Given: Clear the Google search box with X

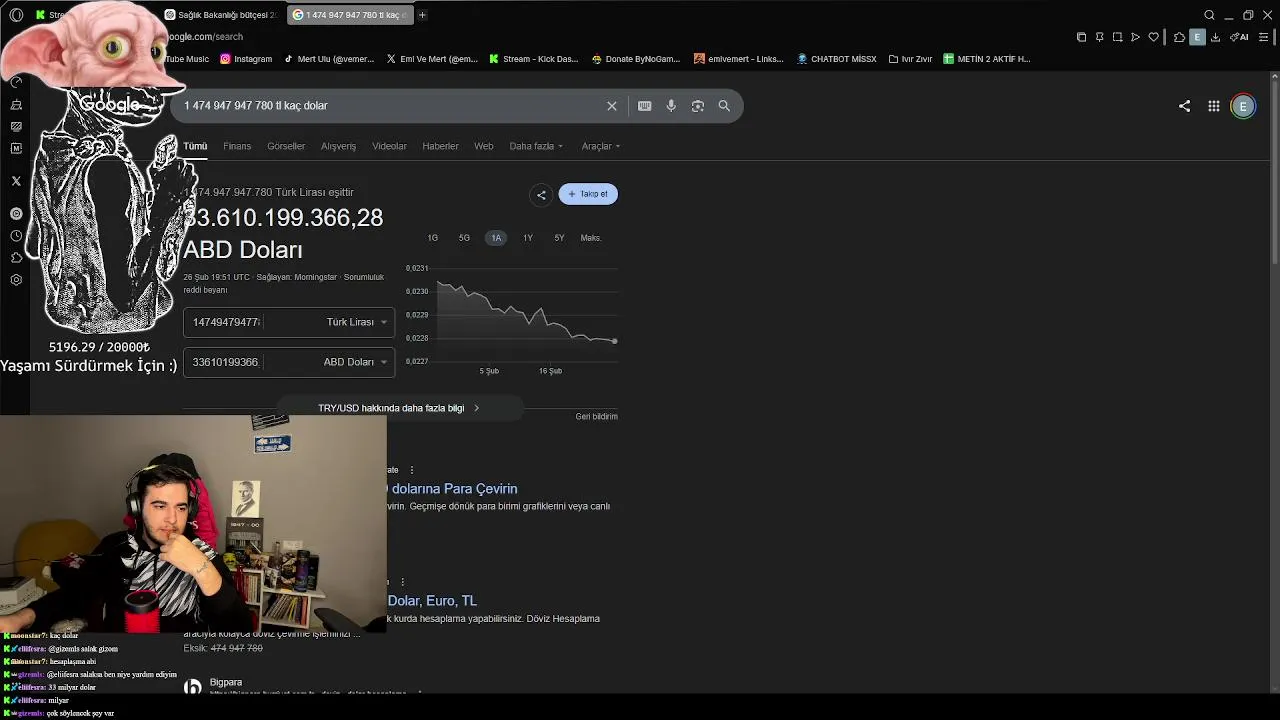Looking at the screenshot, I should point(612,106).
